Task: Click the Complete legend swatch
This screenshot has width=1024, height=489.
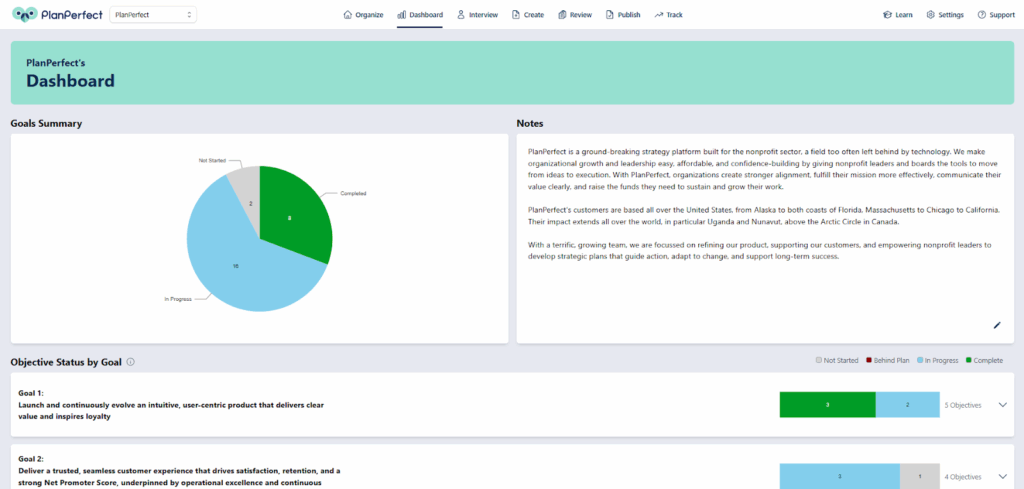Action: [968, 360]
